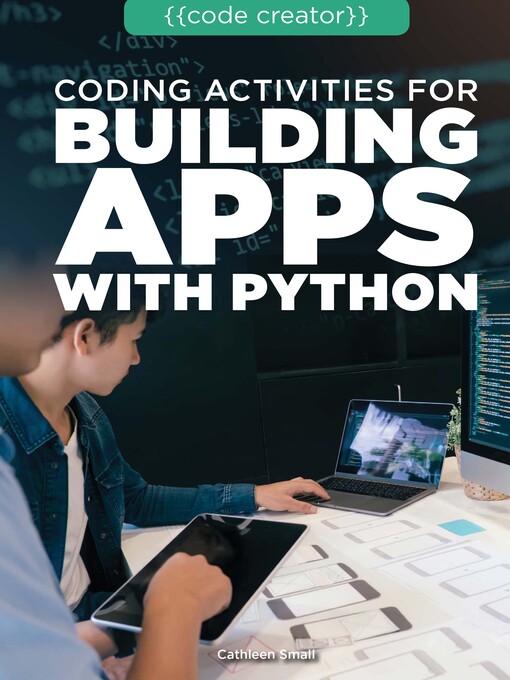Click the author name 'Cathleen Small'
This screenshot has width=510, height=680.
click(266, 654)
